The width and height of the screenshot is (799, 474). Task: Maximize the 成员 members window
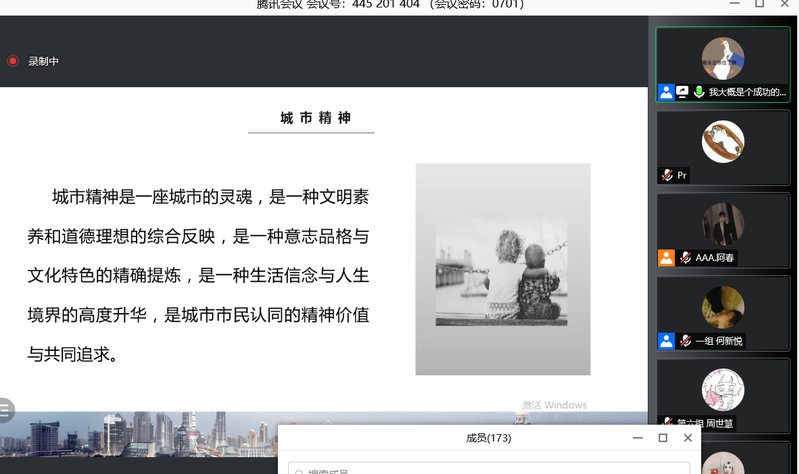click(x=662, y=438)
